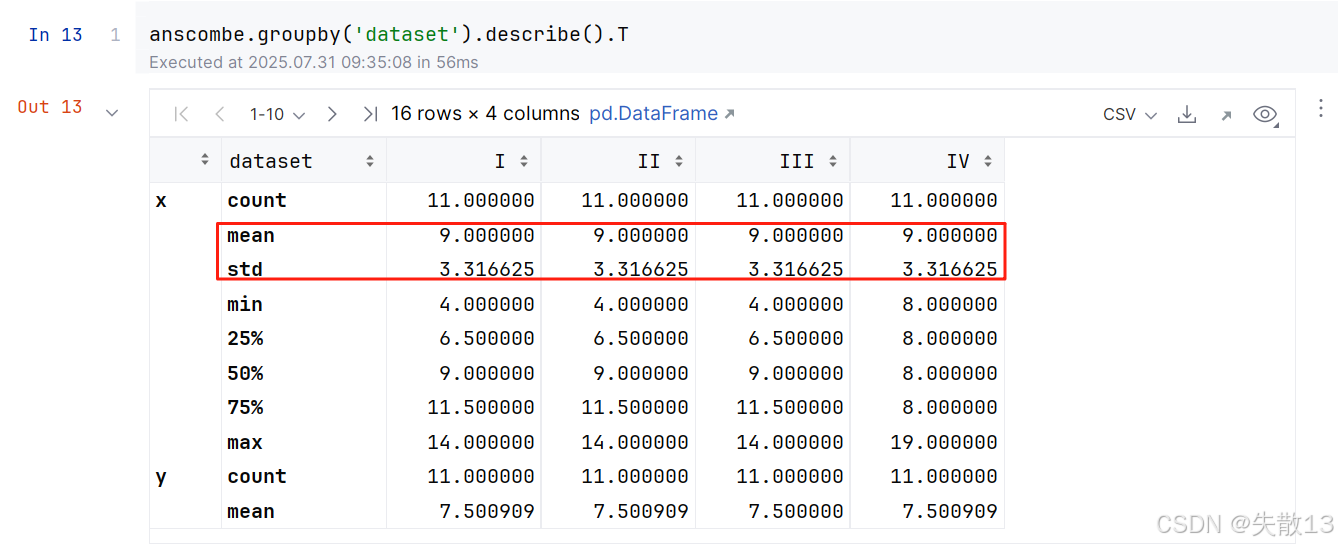
Task: Select the y mean row label
Action: coord(251,512)
